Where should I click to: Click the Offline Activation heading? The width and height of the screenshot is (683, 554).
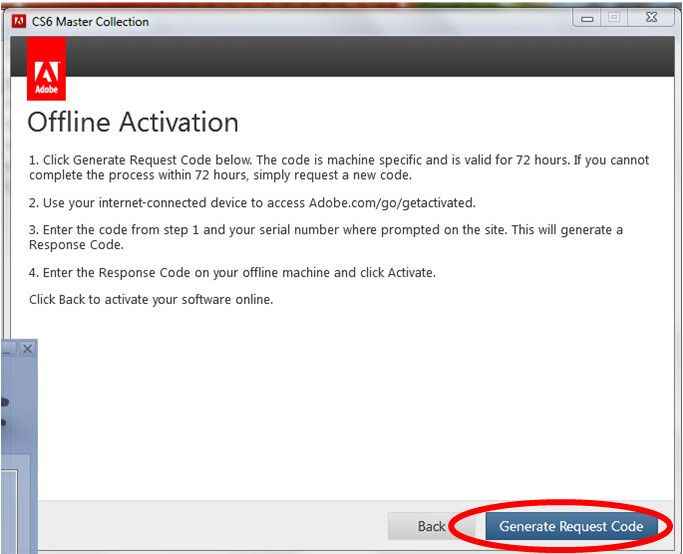click(133, 122)
